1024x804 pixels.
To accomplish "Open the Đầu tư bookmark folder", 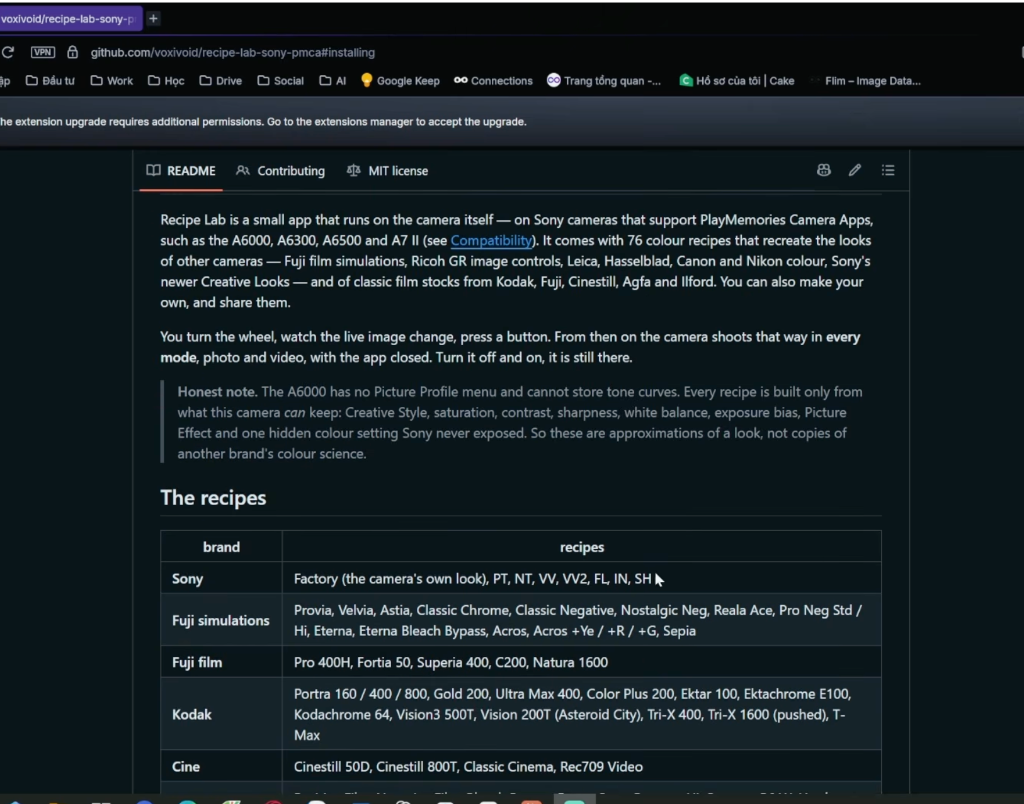I will [x=50, y=81].
